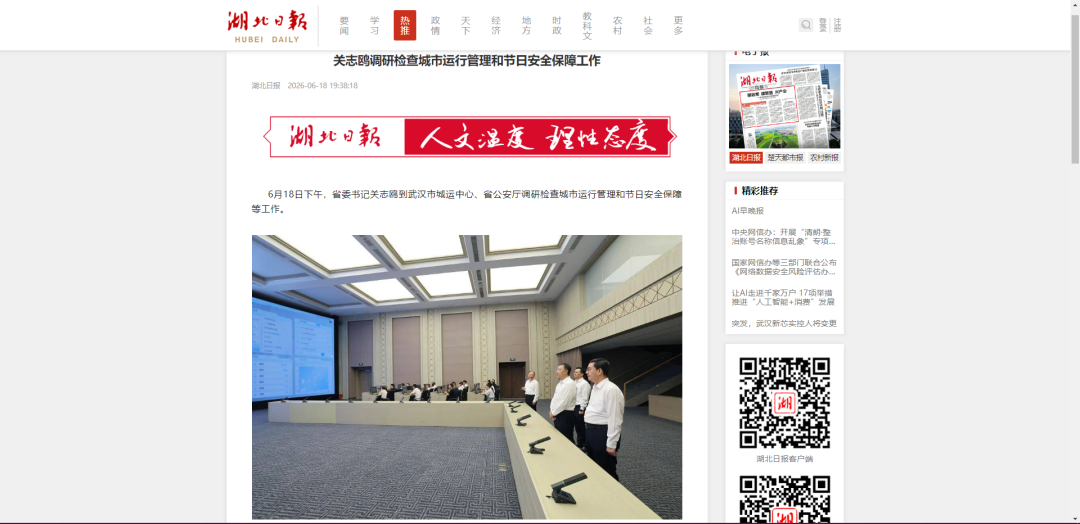Click the 湖北日报客户端 QR code
The width and height of the screenshot is (1080, 524).
tap(785, 403)
